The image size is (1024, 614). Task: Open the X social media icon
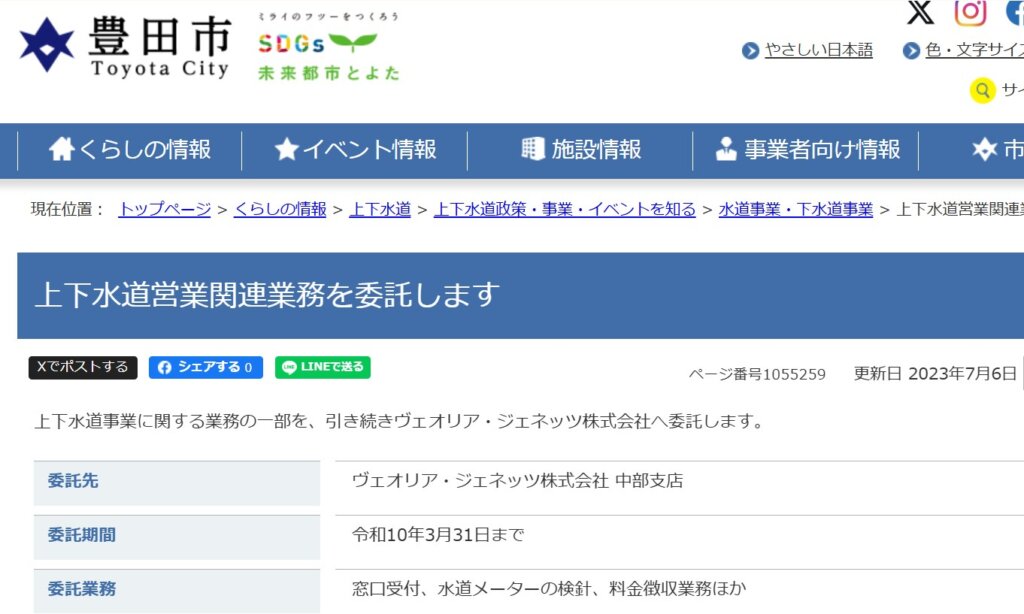[x=920, y=12]
